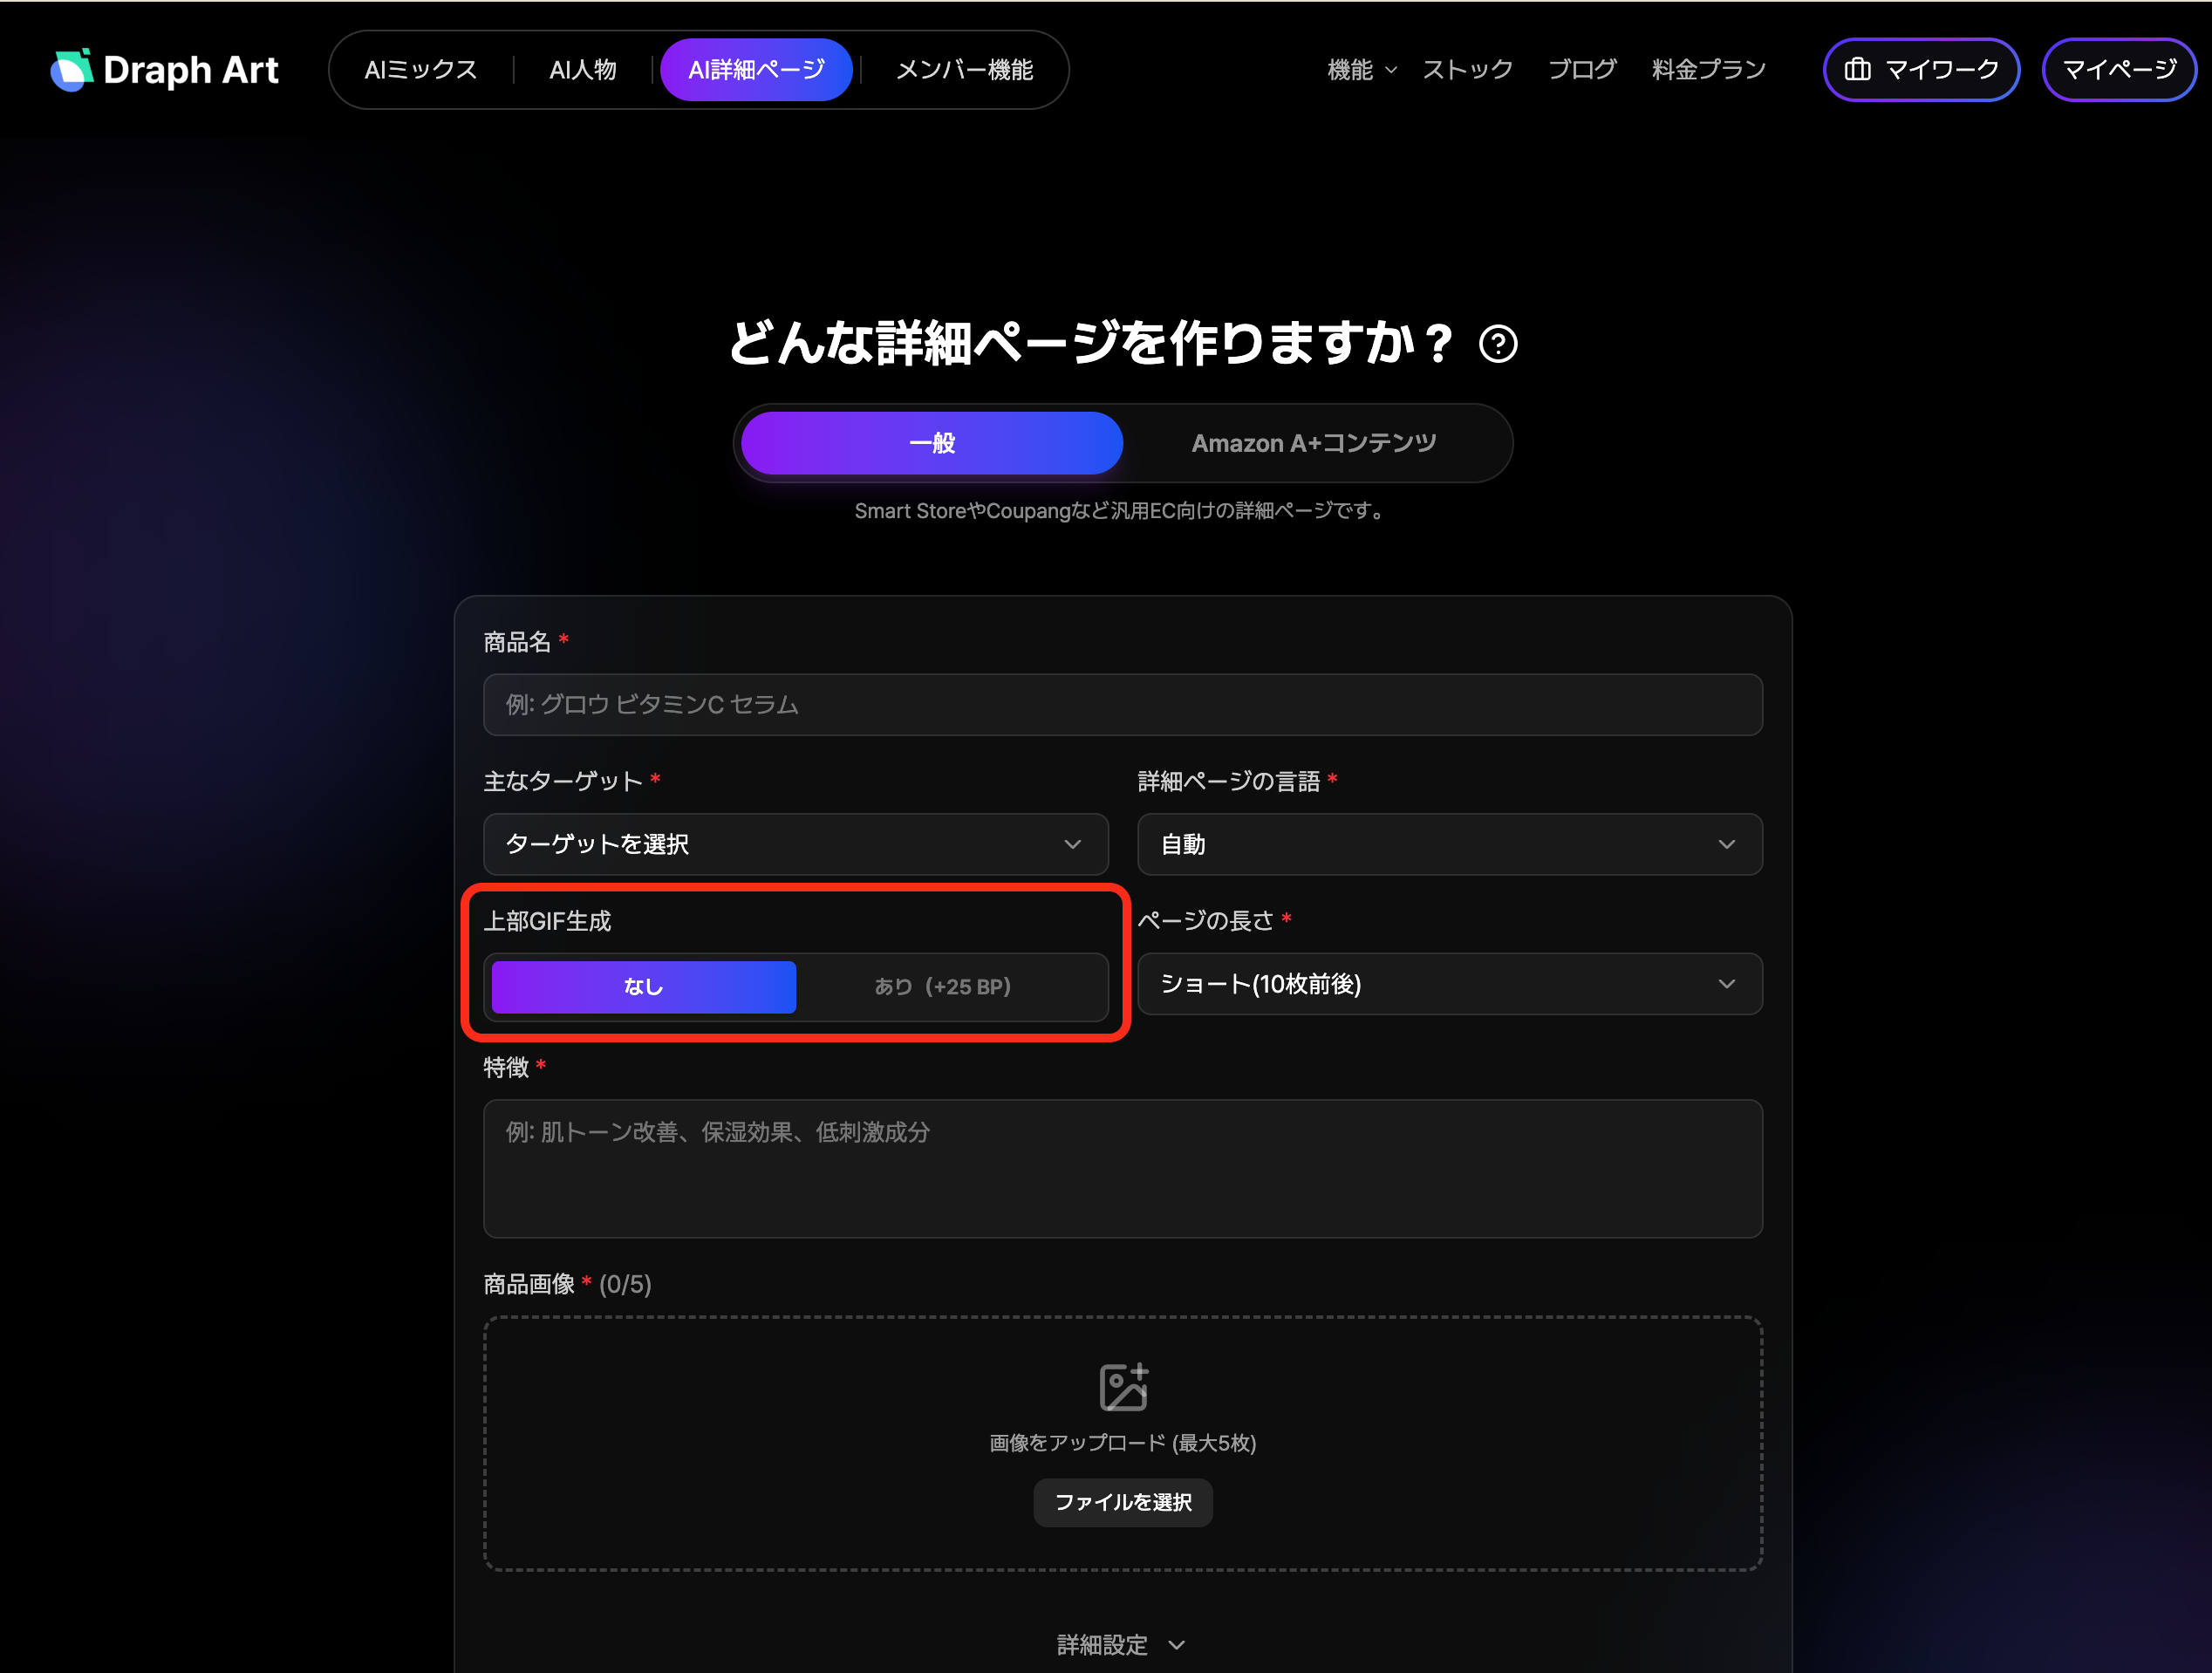Expand the 機能 menu in header
Viewport: 2212px width, 1673px height.
pos(1362,70)
